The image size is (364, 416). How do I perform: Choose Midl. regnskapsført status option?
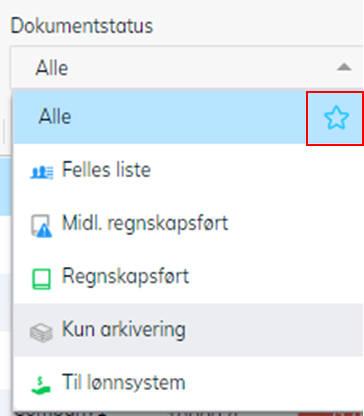[145, 223]
